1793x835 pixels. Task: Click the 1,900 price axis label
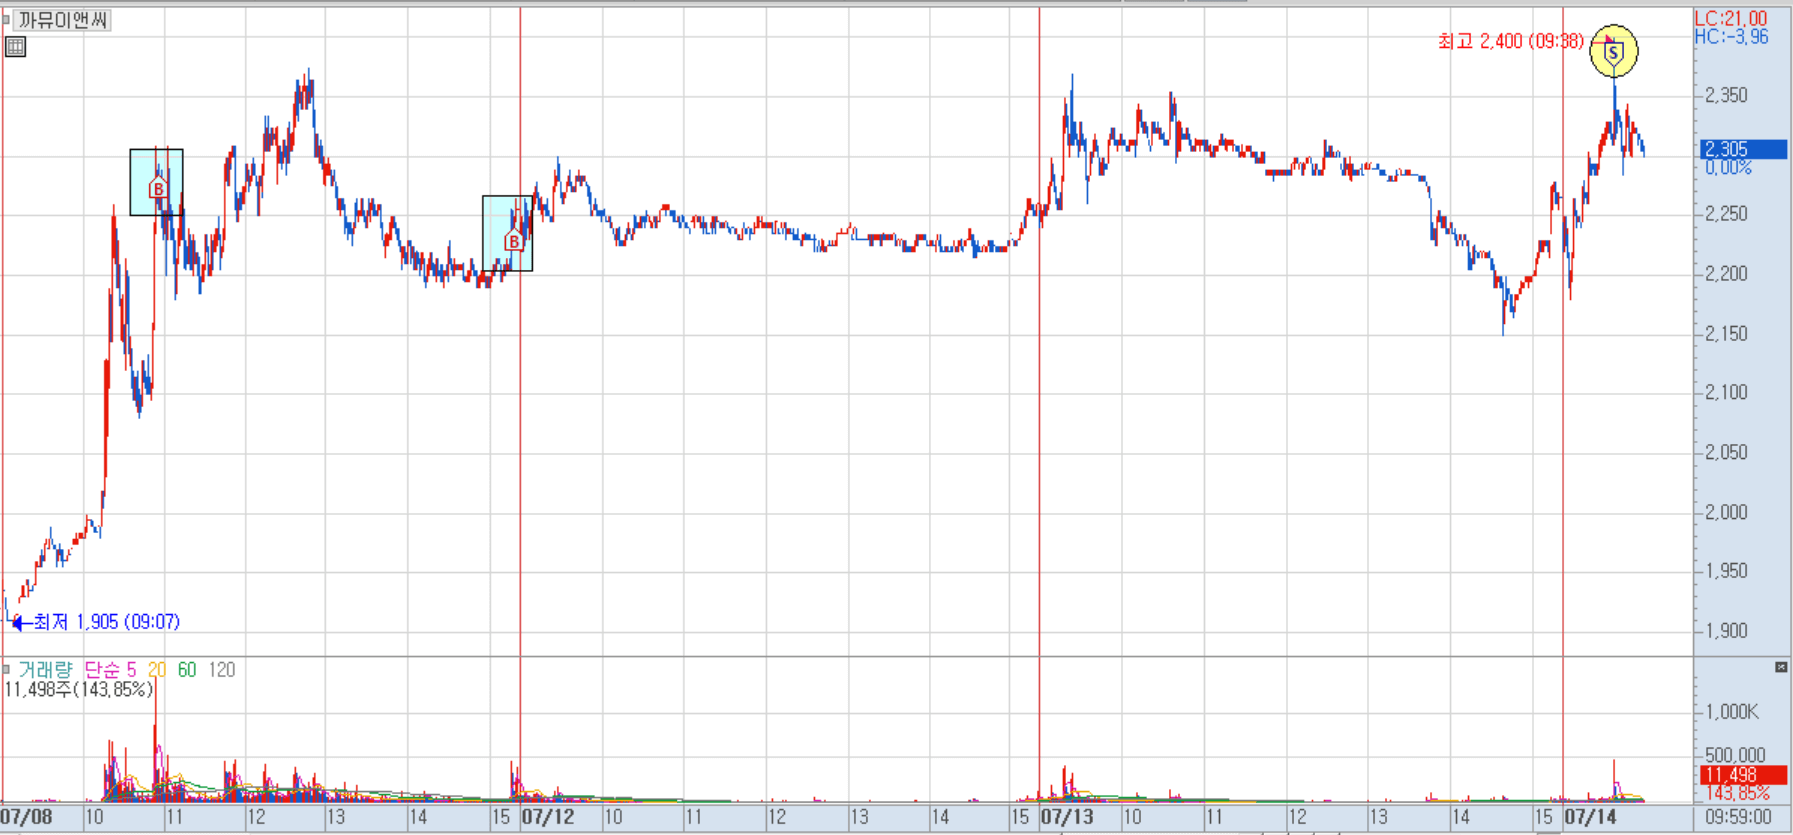(1726, 631)
